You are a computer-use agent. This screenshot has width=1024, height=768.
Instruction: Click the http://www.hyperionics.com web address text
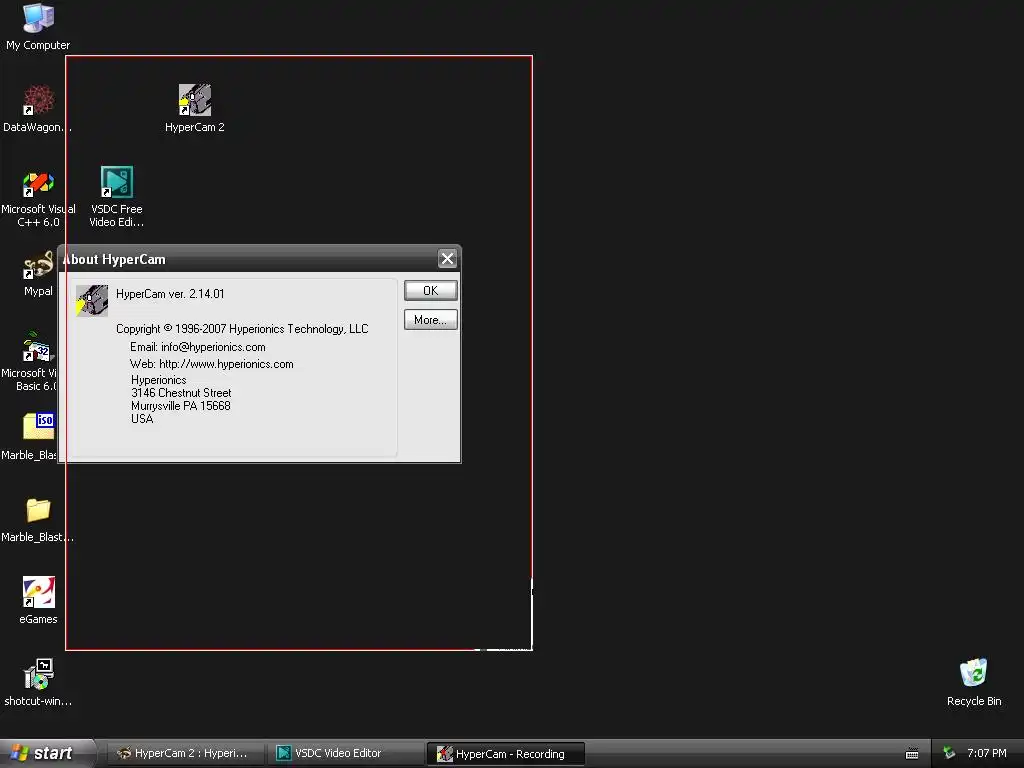226,364
